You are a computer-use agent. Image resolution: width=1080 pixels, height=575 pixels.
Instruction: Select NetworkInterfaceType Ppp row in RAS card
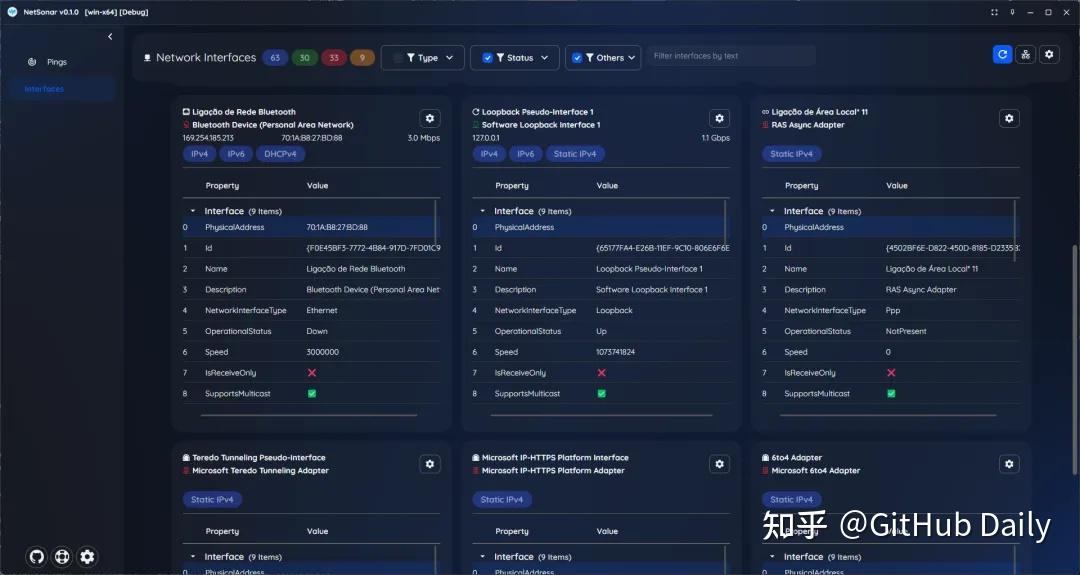[889, 311]
